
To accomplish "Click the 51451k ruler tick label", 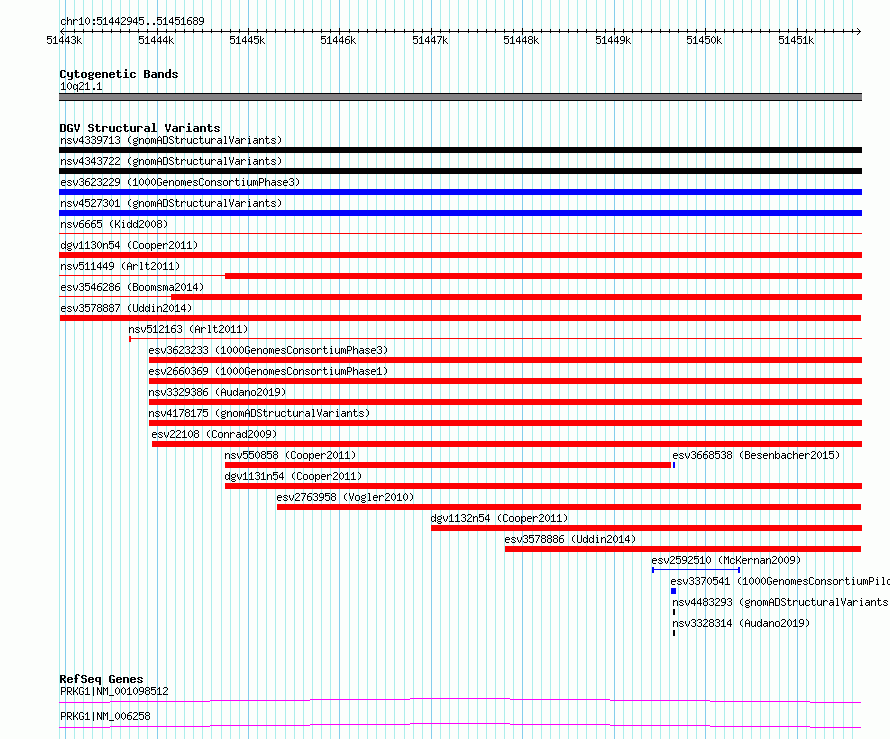I will click(x=796, y=40).
